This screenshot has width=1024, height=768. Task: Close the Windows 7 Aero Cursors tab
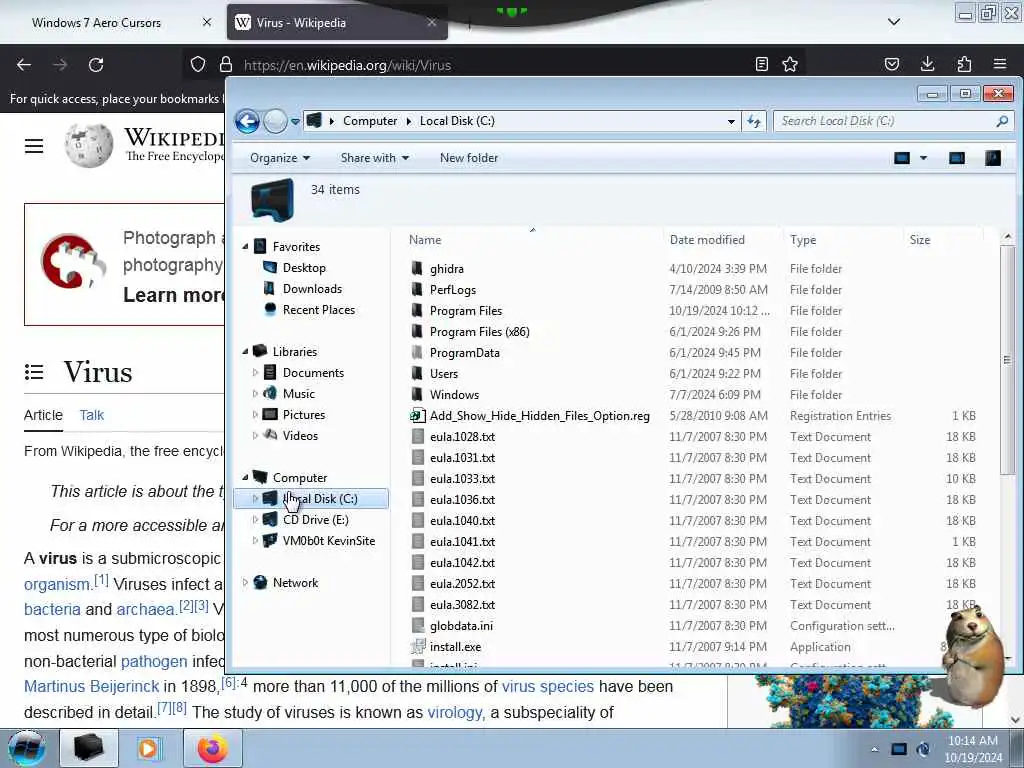coord(207,22)
